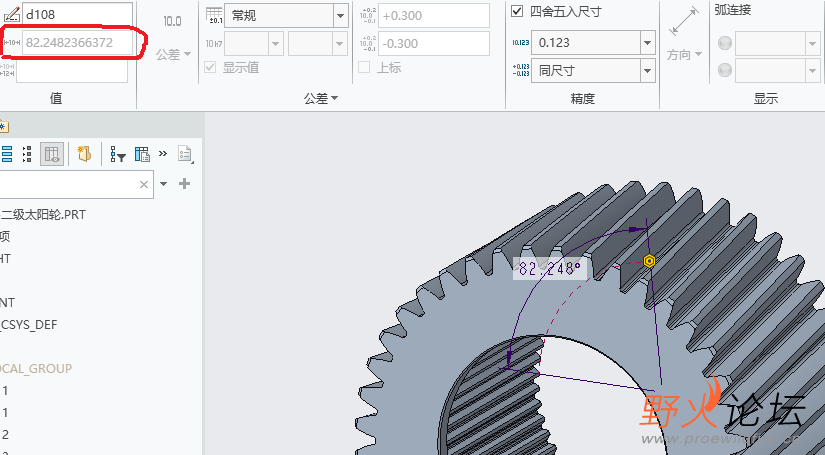825x455 pixels.
Task: Select 二级太阳轮.PRT in the model tree
Action: pos(43,215)
